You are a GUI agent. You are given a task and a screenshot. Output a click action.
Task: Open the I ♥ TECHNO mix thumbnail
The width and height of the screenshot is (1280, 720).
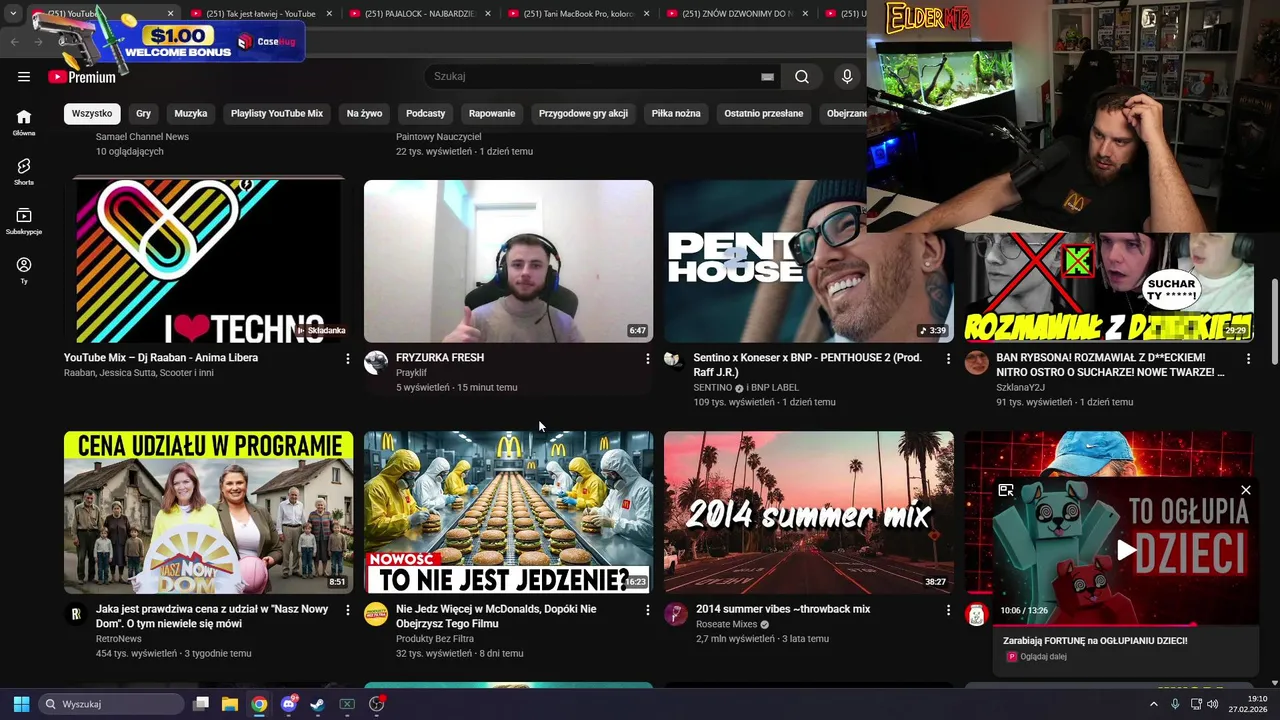click(208, 261)
